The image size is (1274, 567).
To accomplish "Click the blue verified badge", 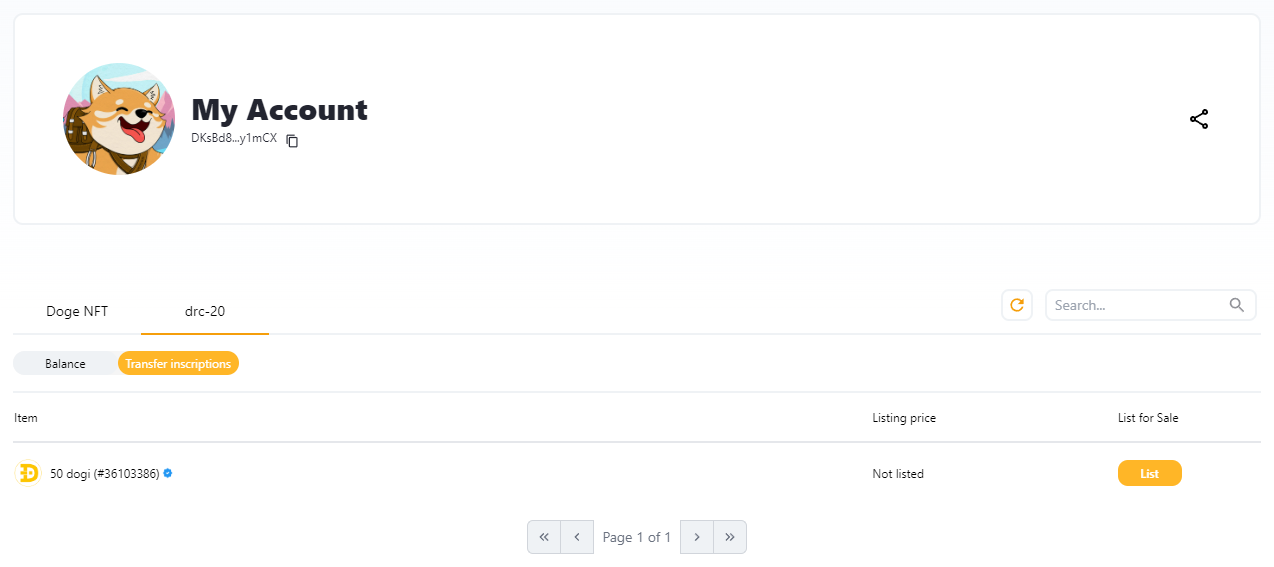I will 168,473.
